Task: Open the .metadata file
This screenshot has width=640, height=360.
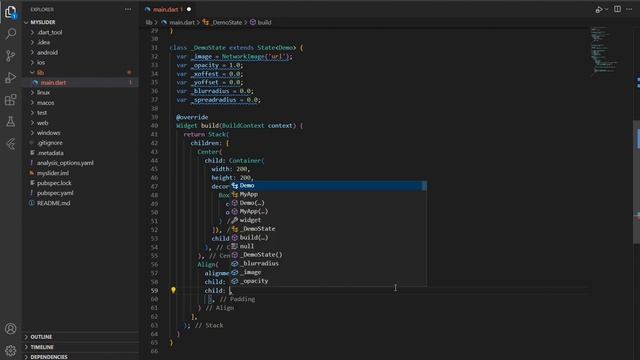Action: click(x=80, y=153)
